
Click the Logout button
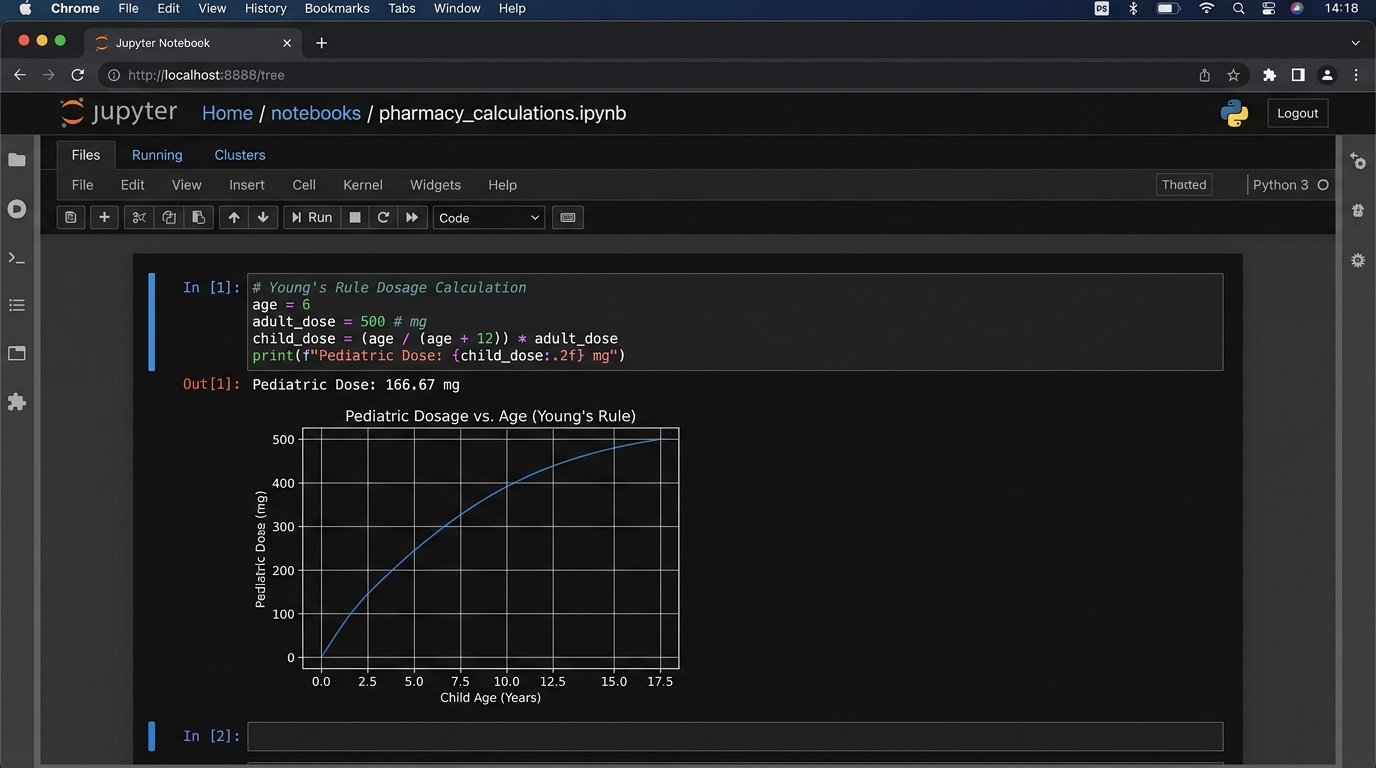(1298, 113)
